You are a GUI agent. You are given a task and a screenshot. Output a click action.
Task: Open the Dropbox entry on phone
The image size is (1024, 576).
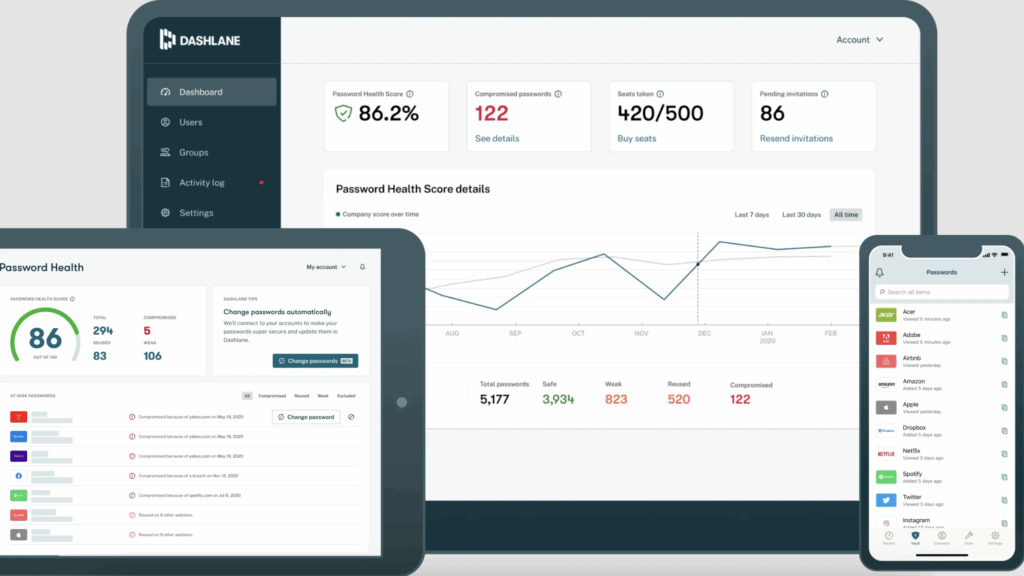(942, 431)
